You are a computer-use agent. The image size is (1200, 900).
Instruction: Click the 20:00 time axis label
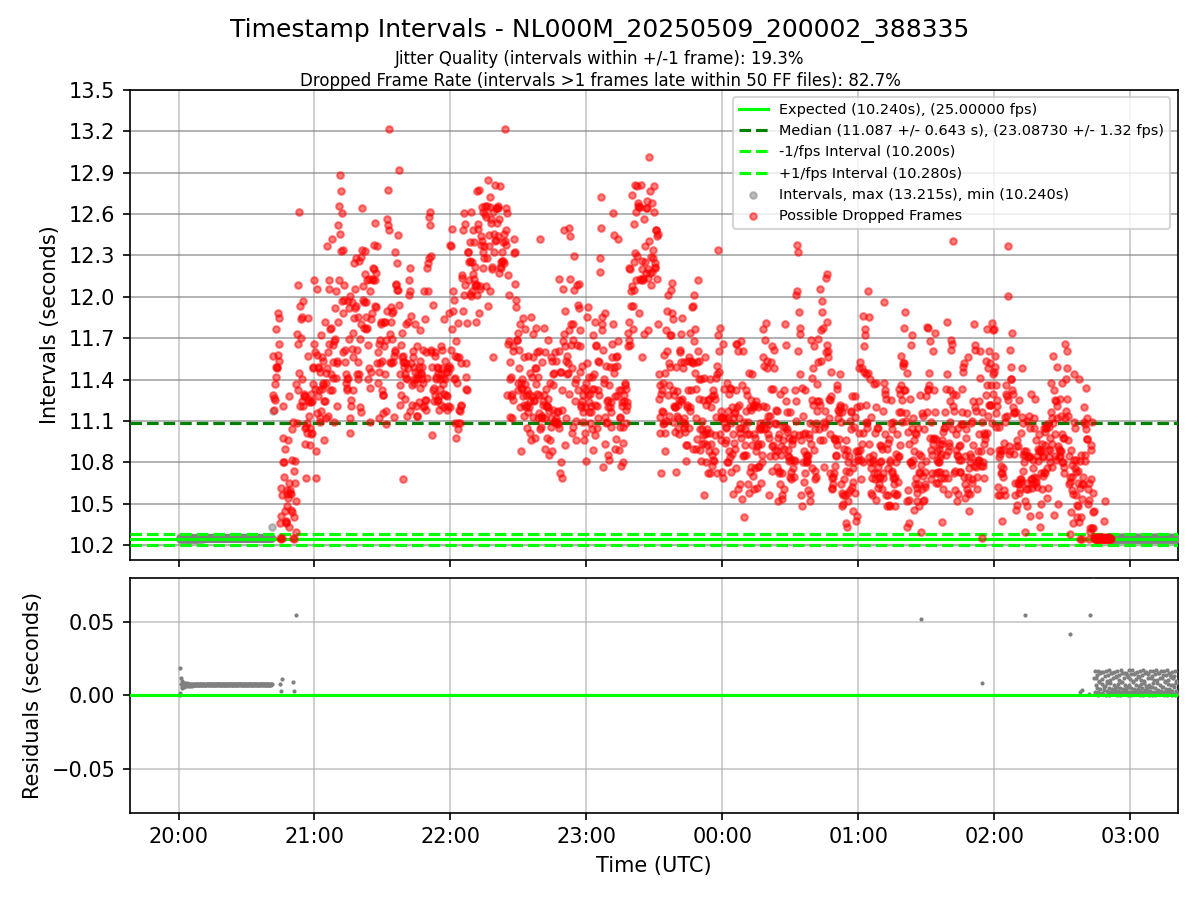179,834
